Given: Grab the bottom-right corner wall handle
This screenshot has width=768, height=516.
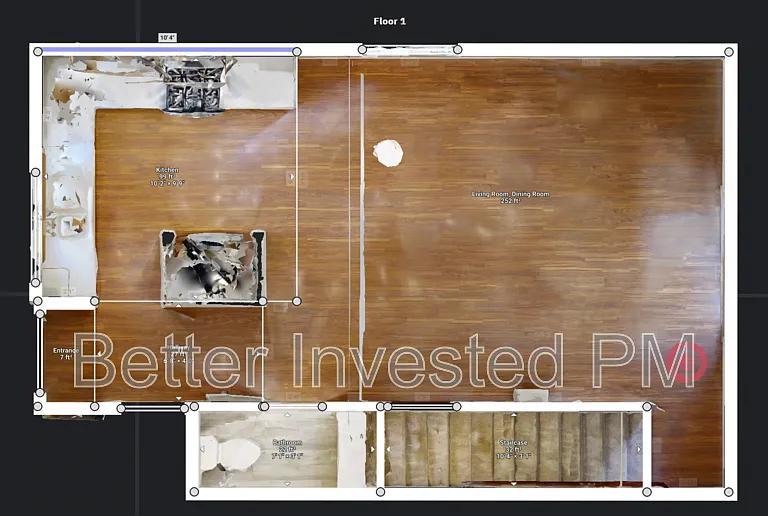Looking at the screenshot, I should 729,492.
